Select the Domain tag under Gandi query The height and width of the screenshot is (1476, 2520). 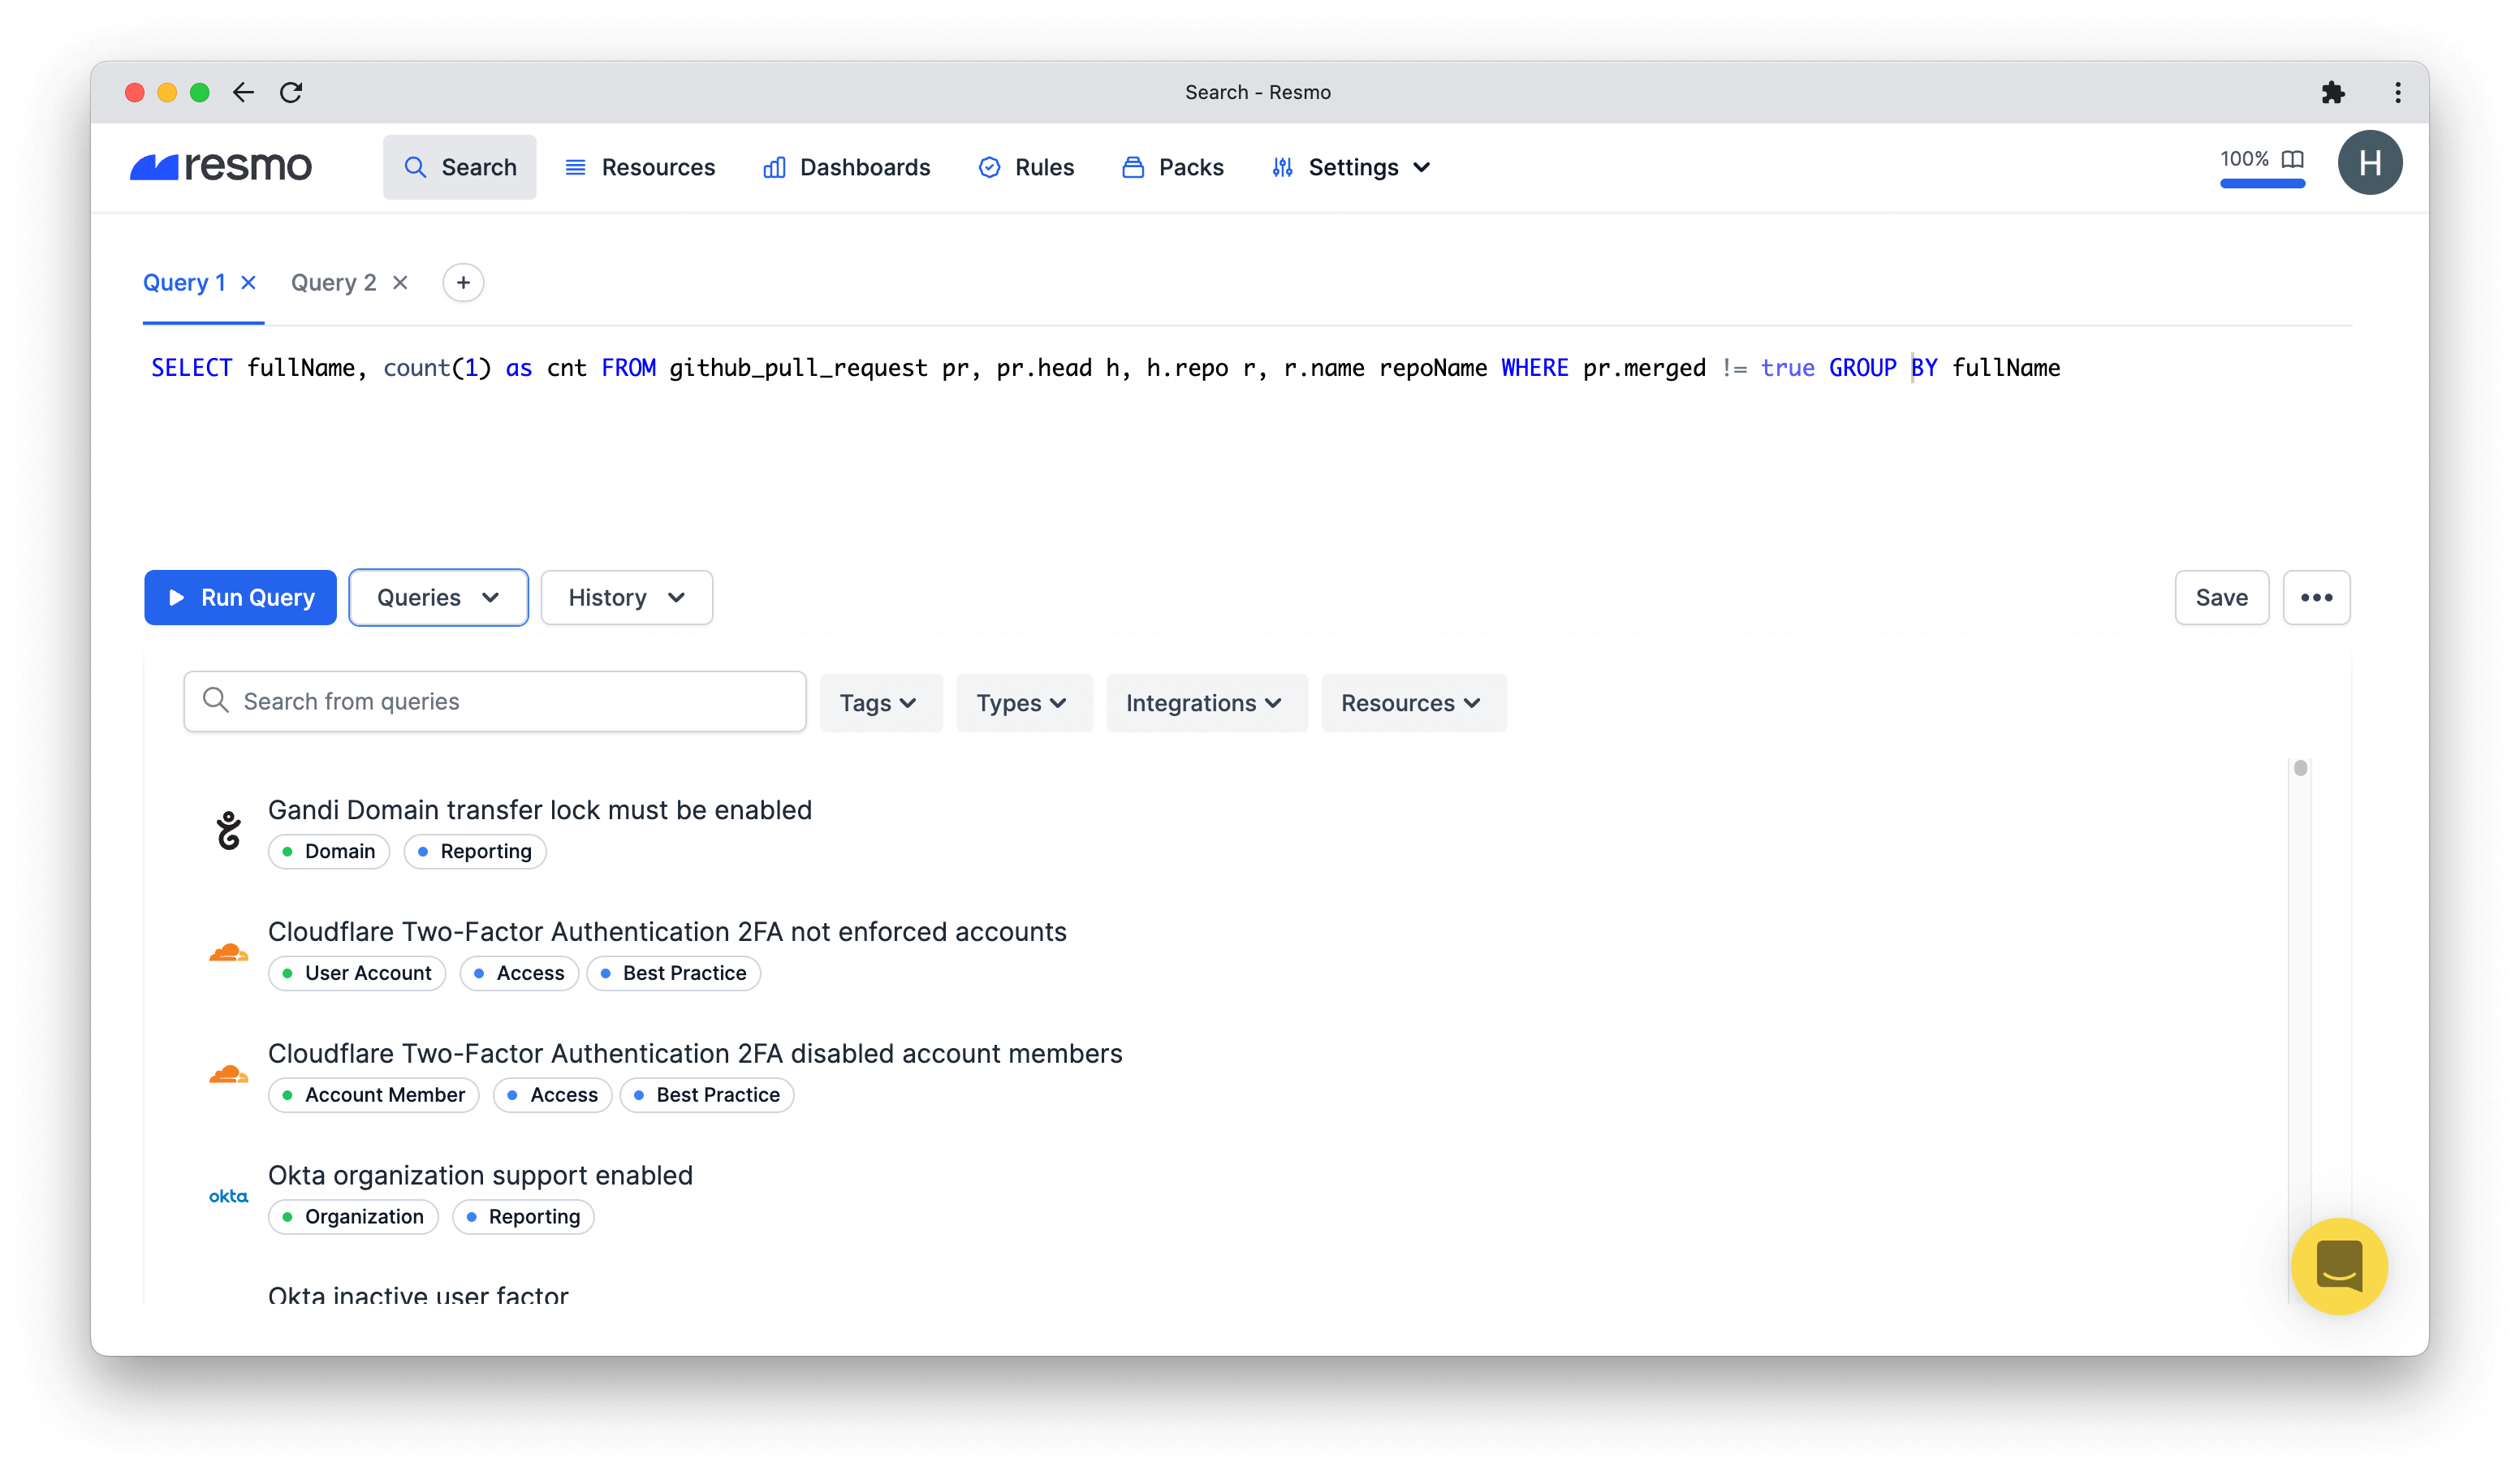329,852
